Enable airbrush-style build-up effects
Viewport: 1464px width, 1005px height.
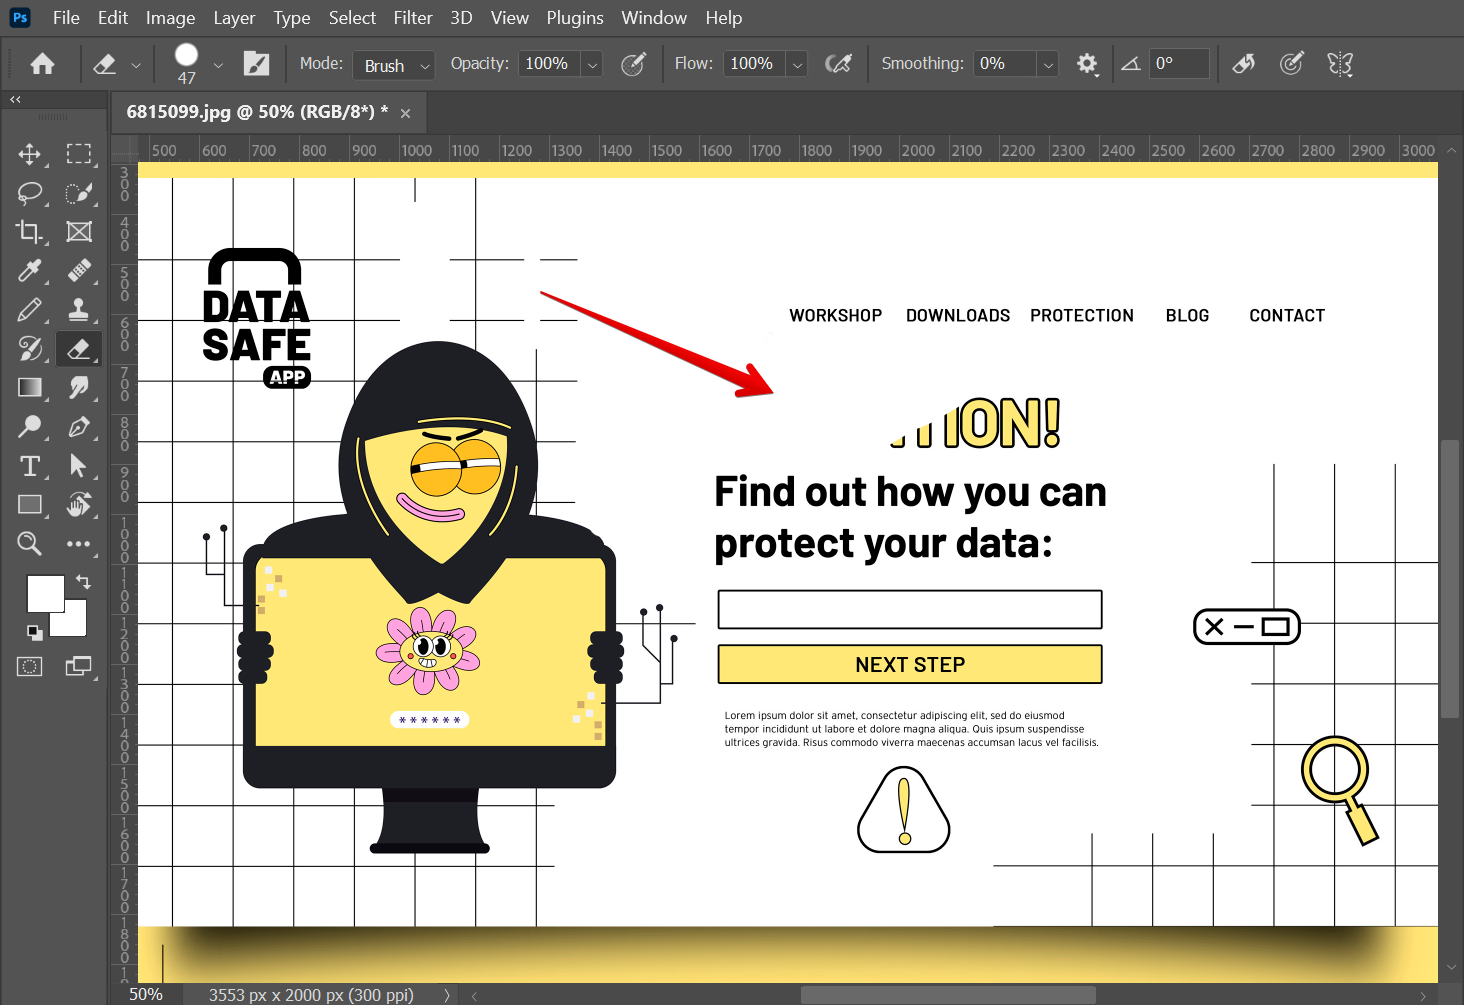pyautogui.click(x=838, y=64)
